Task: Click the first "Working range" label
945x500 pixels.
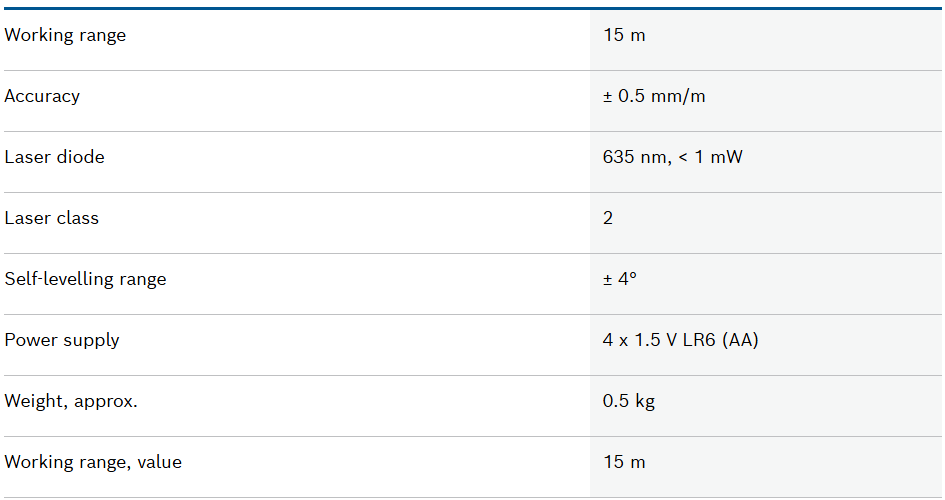Action: (65, 35)
